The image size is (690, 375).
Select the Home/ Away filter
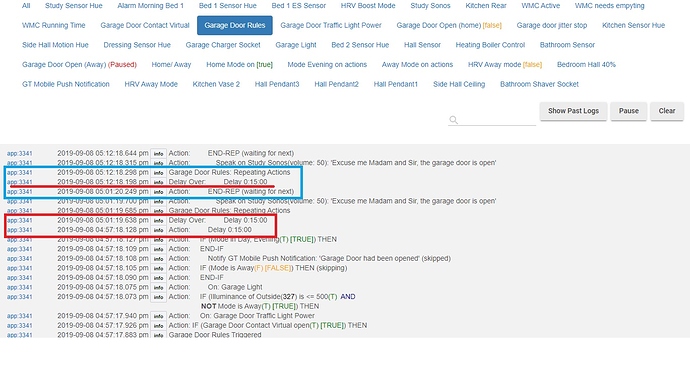click(171, 65)
